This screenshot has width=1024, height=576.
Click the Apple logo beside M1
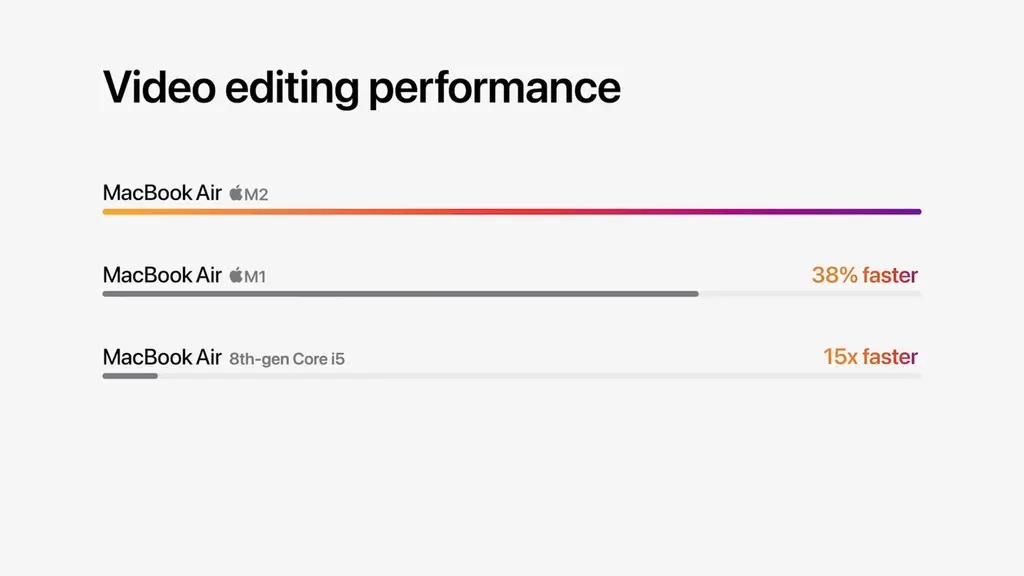236,275
